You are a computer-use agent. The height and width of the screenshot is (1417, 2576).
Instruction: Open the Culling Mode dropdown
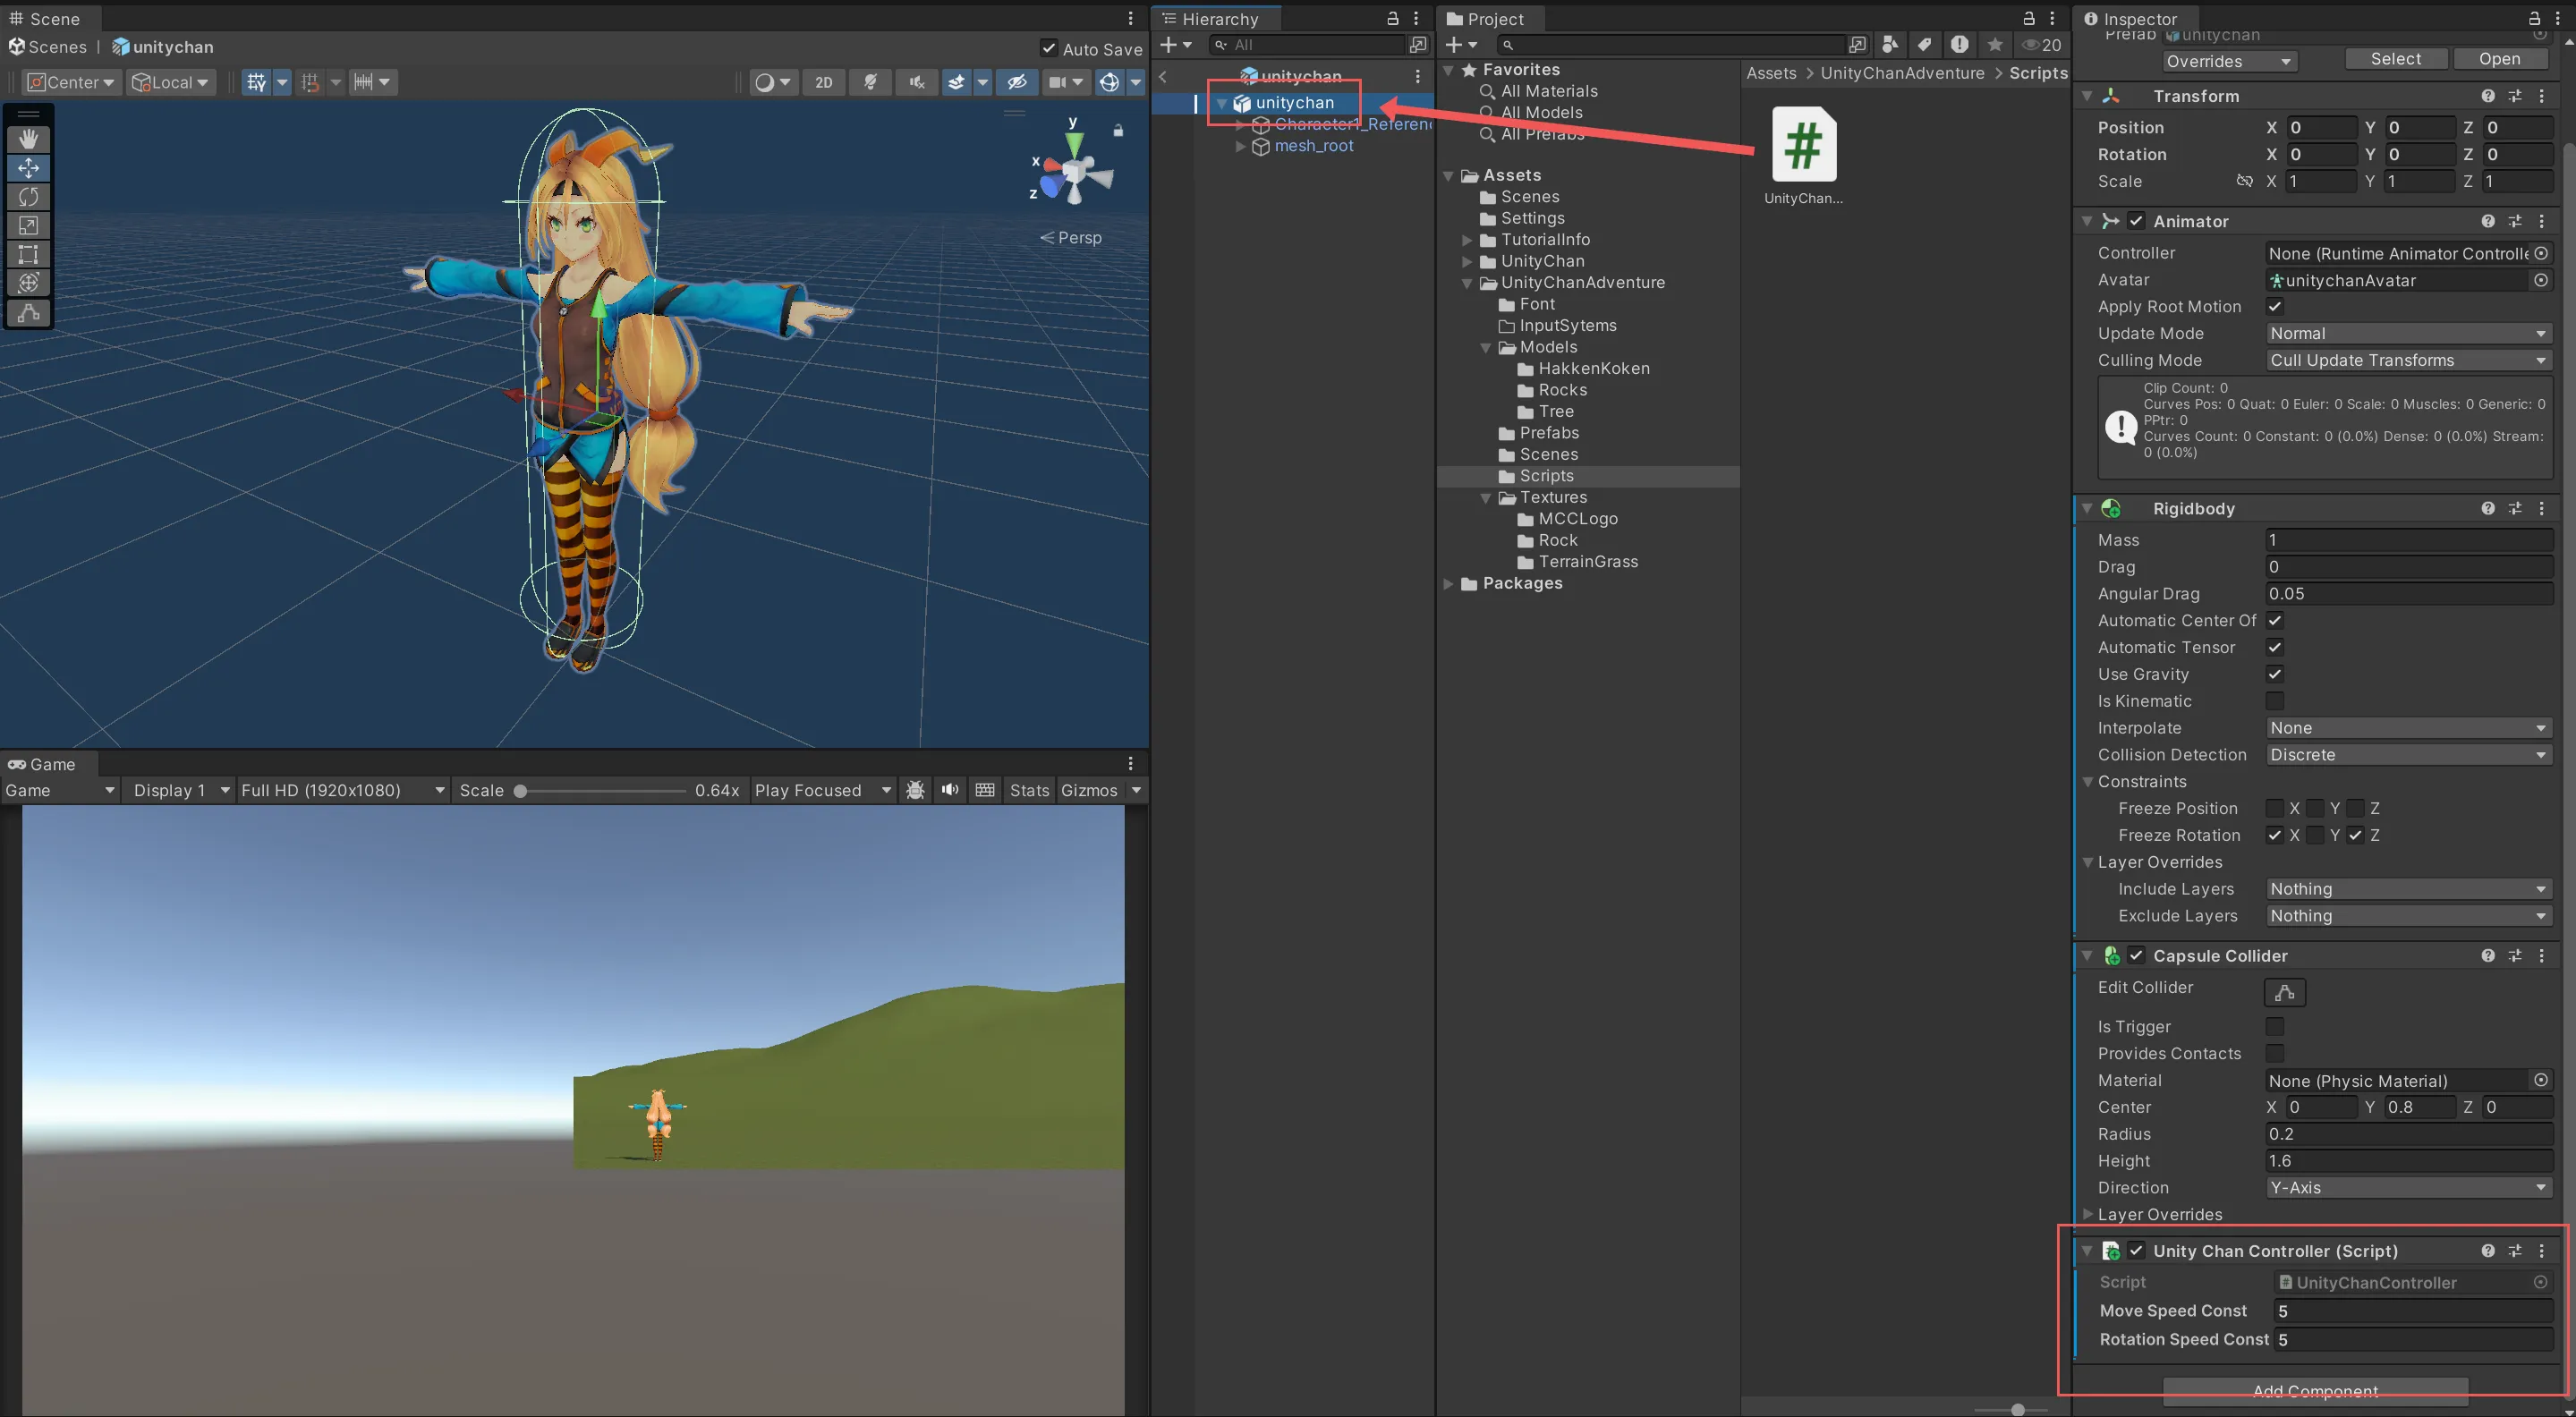tap(2407, 360)
